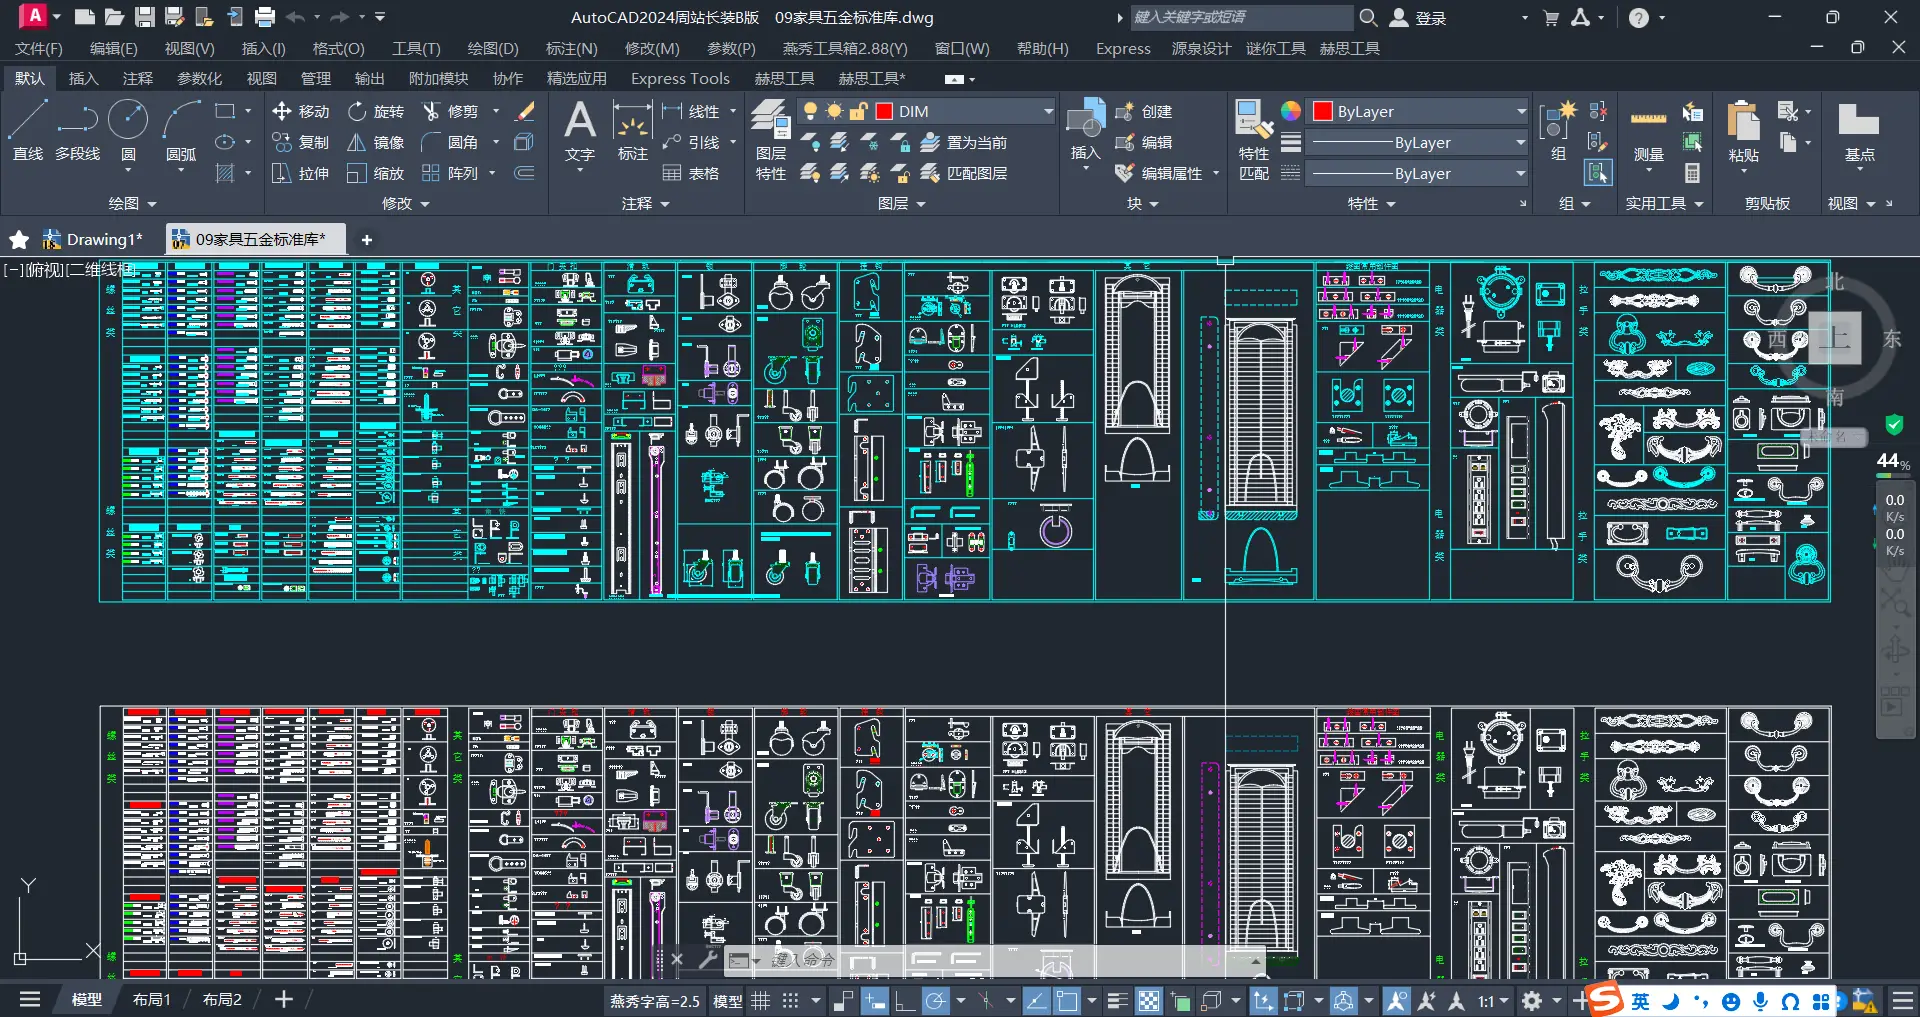Activate the 移动 (Move) tool

[301, 111]
